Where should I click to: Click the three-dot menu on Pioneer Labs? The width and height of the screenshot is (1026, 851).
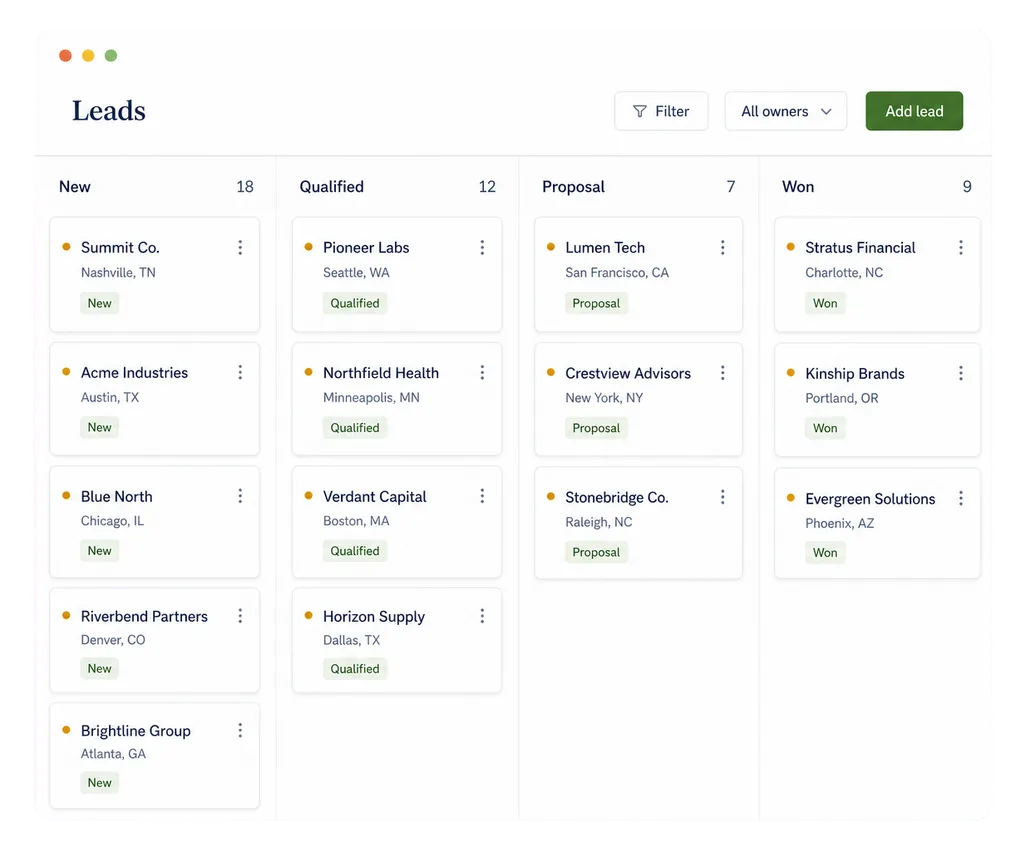pos(482,247)
